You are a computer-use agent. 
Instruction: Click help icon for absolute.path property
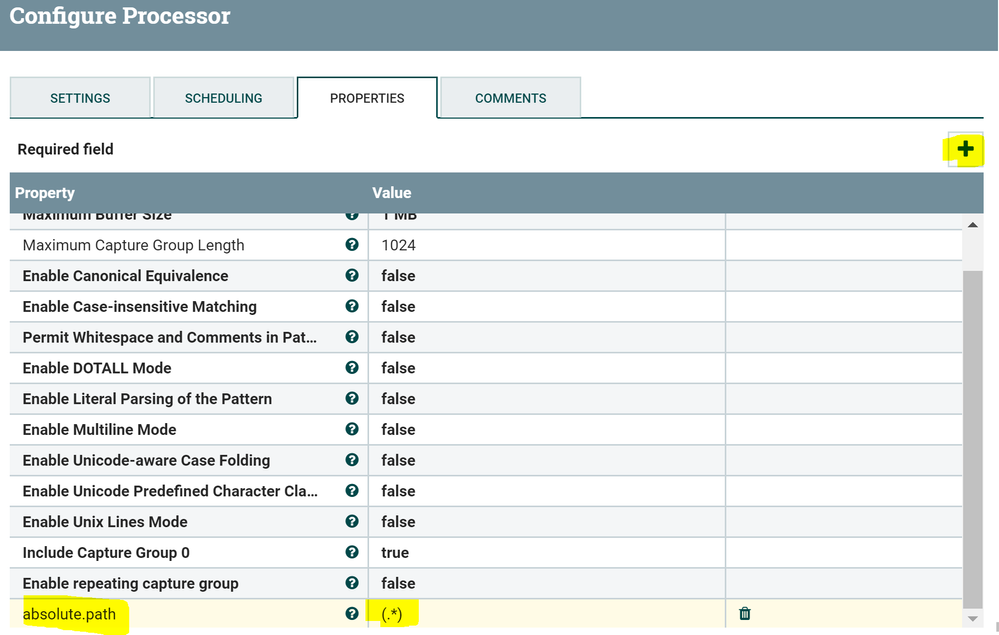352,614
